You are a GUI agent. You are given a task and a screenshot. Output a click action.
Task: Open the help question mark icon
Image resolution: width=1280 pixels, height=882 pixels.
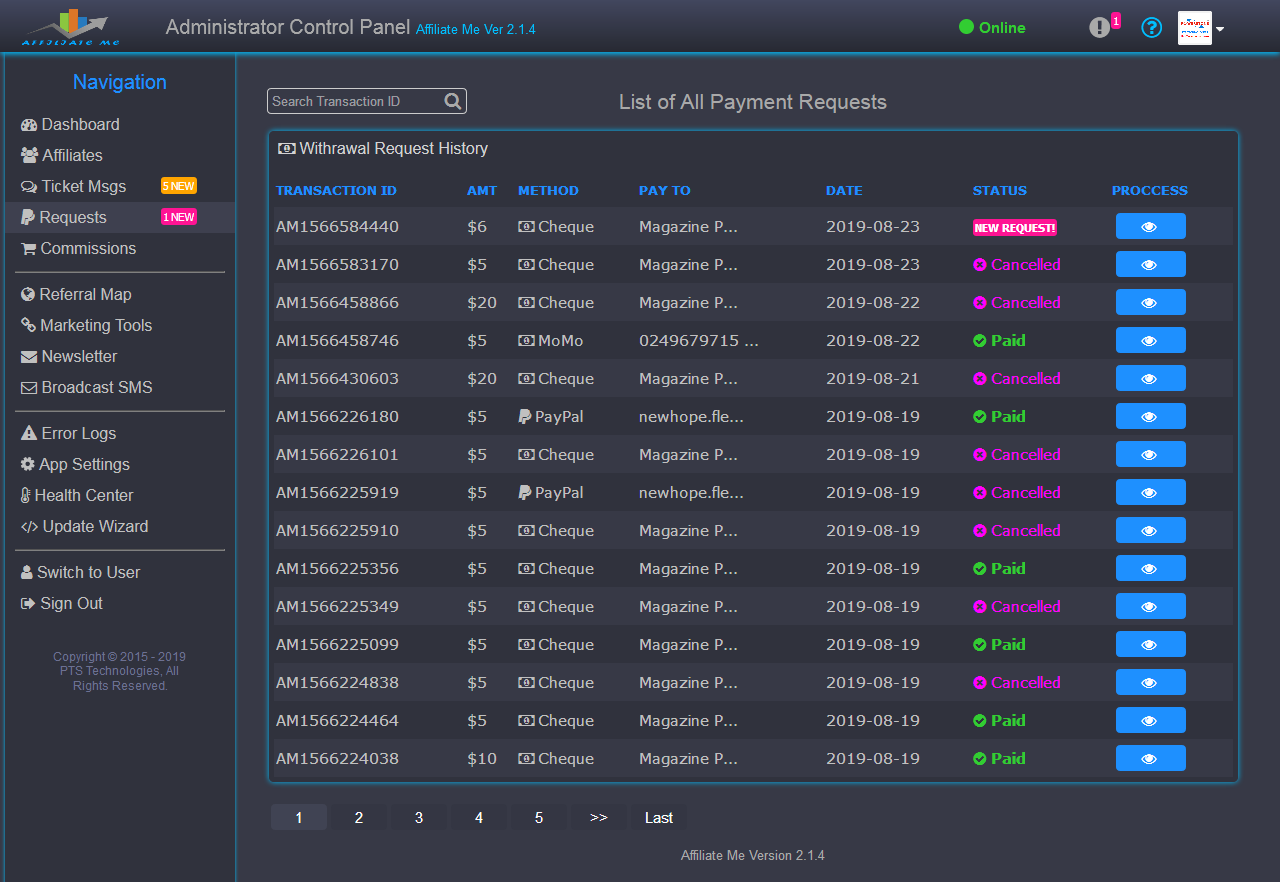tap(1152, 28)
